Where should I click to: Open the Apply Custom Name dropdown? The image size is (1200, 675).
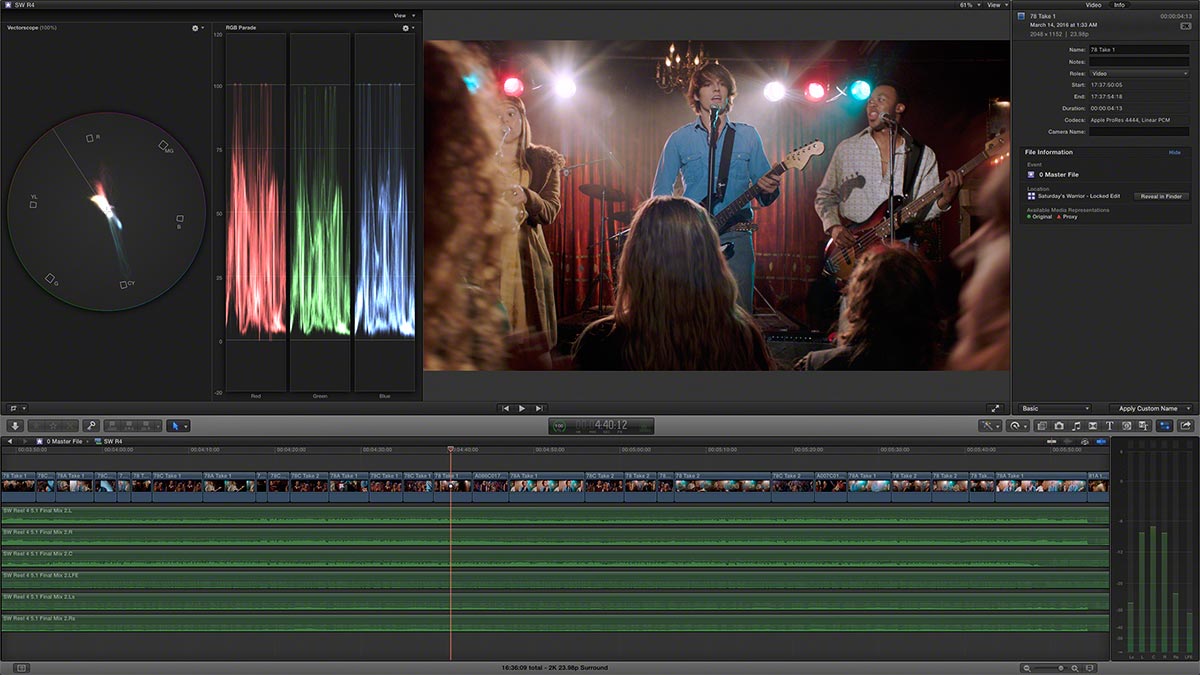[x=1151, y=409]
